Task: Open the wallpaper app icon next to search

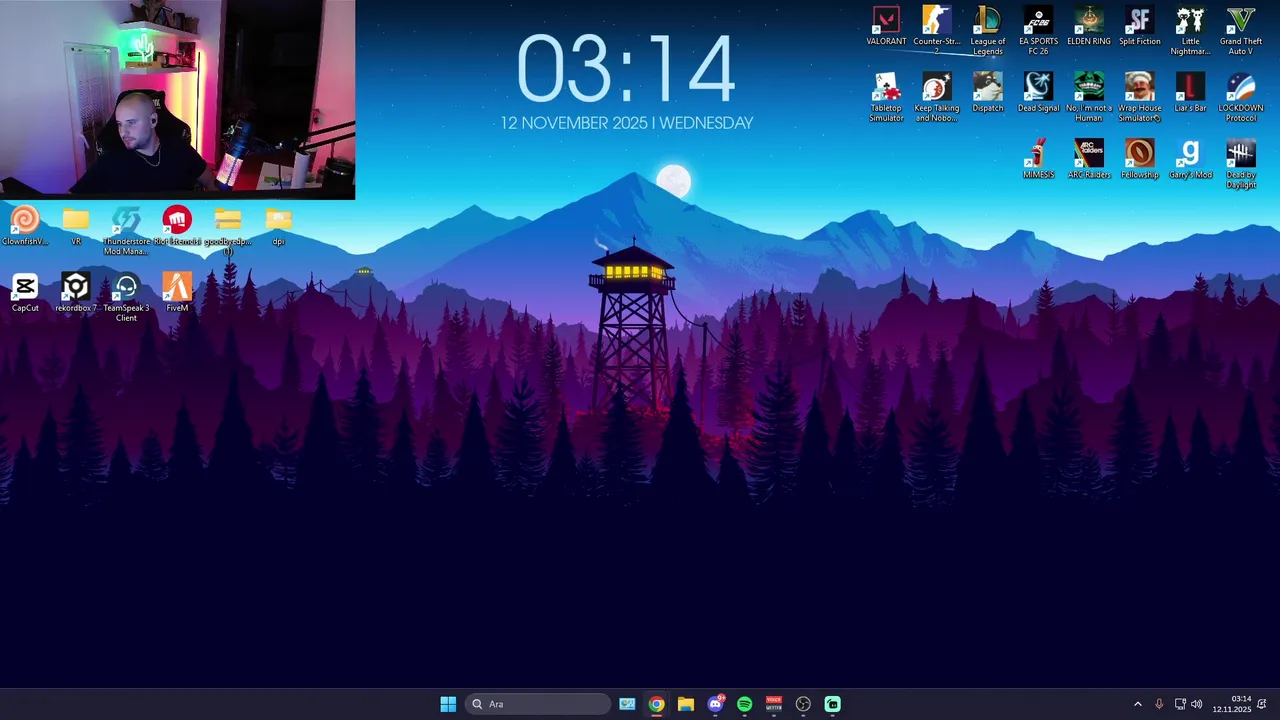Action: [x=627, y=704]
